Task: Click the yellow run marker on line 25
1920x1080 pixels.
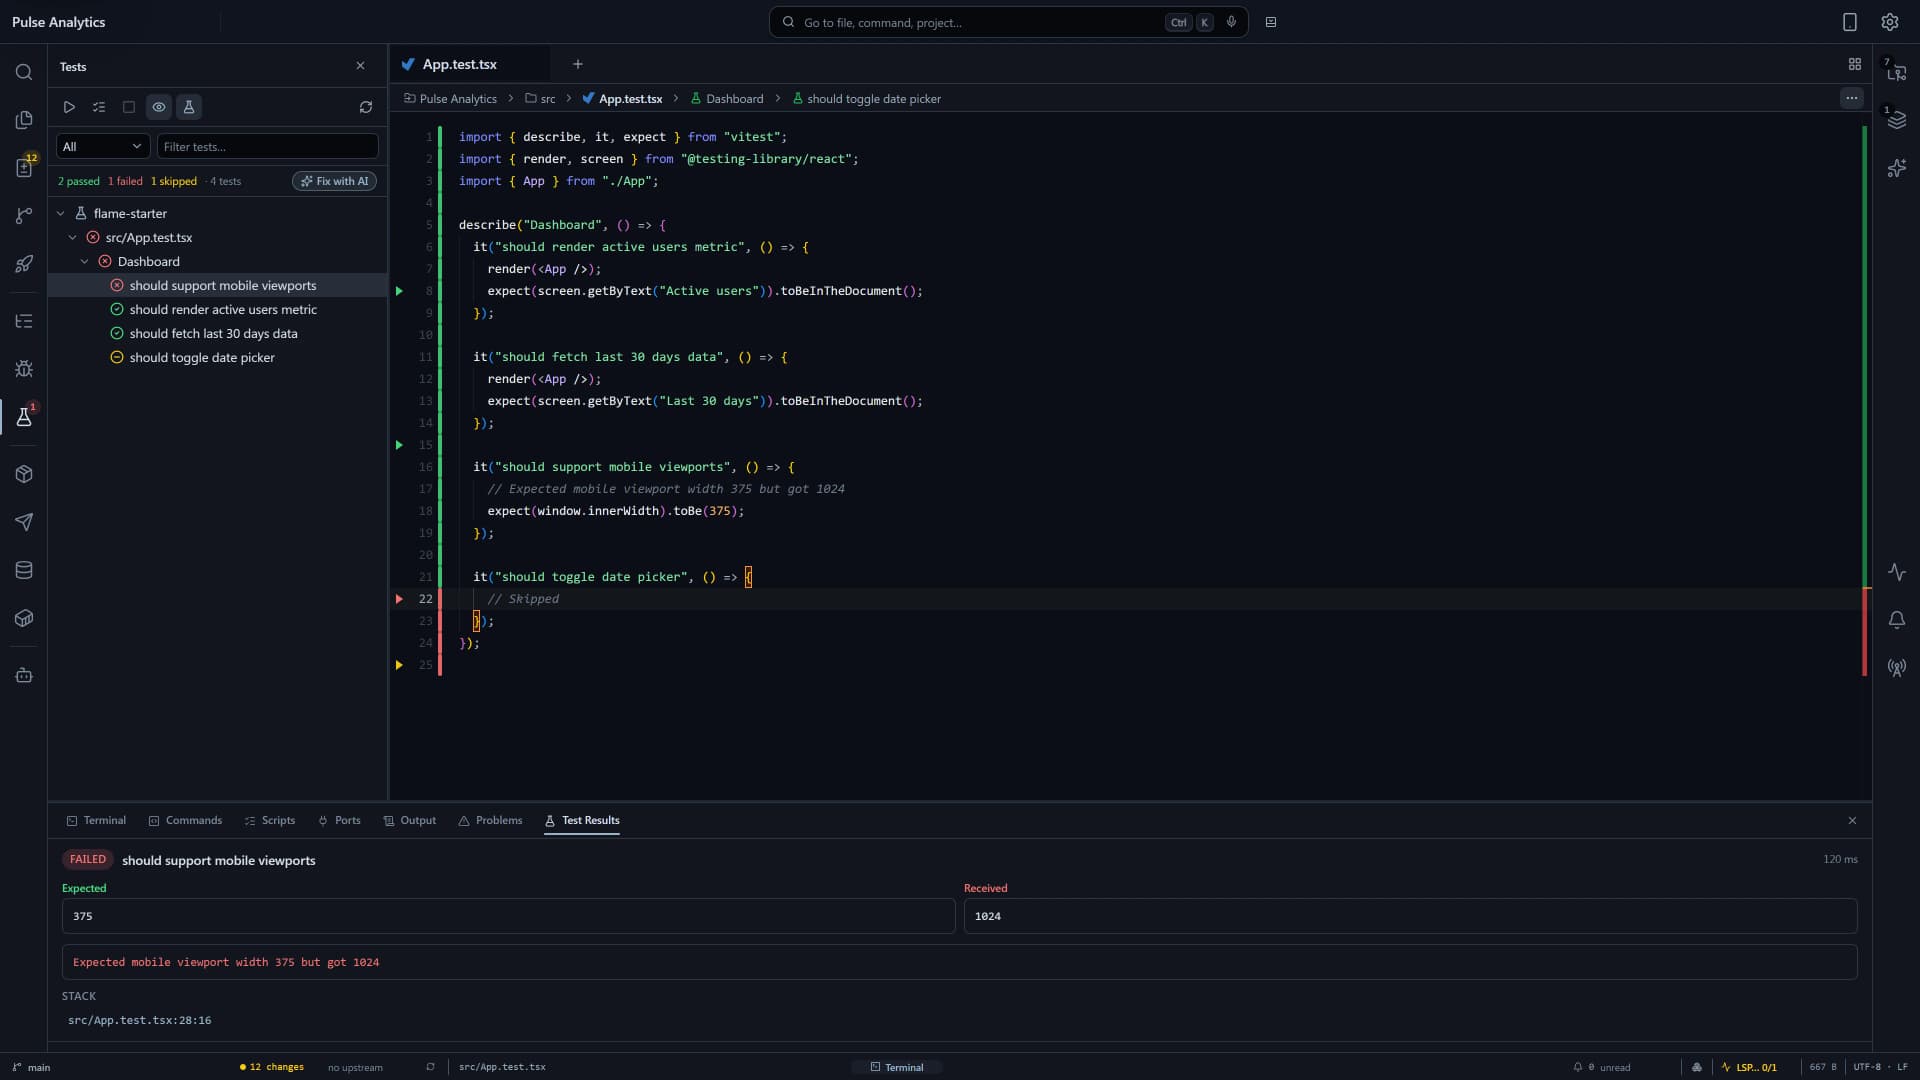Action: [399, 665]
